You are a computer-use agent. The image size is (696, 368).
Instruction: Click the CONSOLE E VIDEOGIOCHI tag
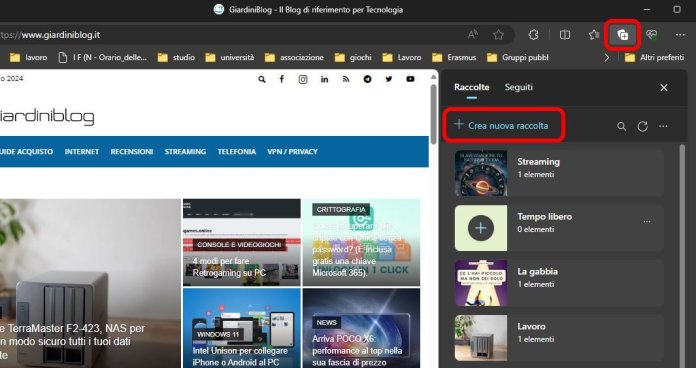coord(239,245)
